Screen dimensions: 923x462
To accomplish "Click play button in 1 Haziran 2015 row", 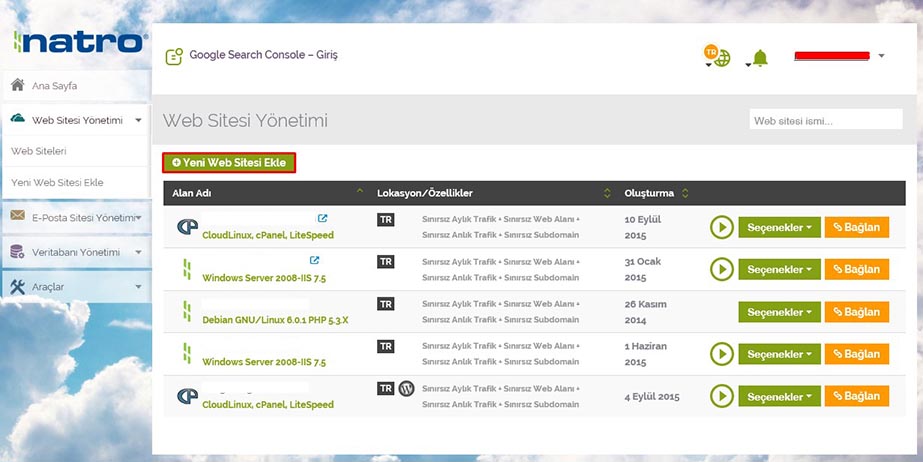I will pos(722,354).
